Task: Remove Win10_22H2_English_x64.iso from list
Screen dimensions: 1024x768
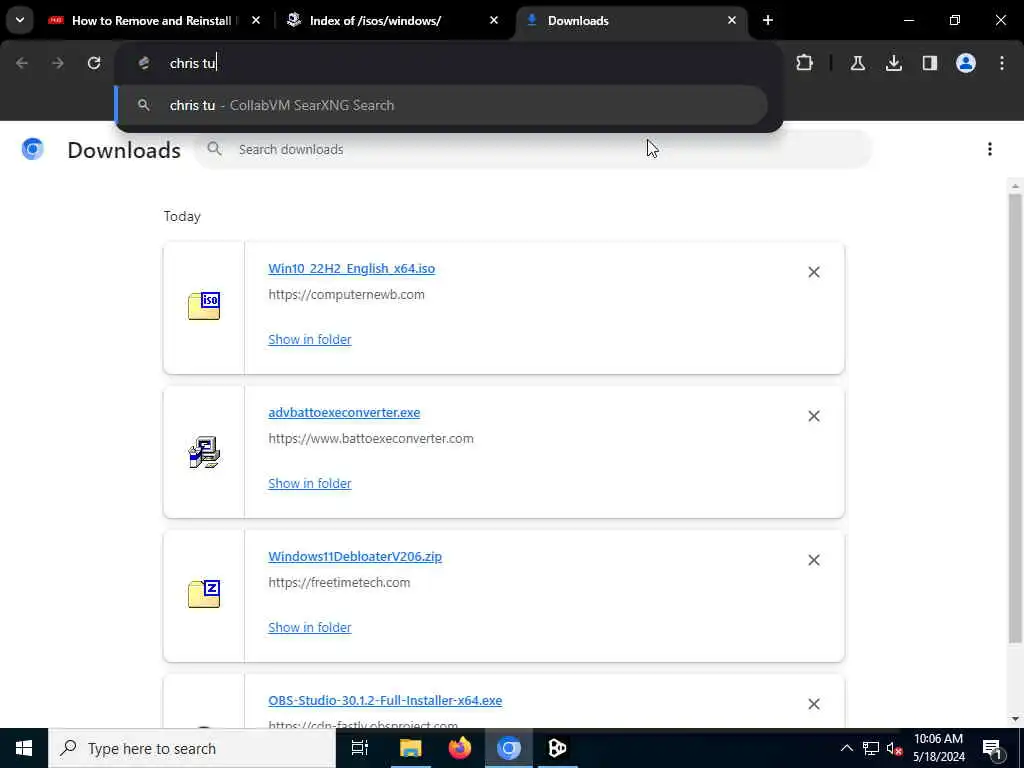Action: point(814,272)
